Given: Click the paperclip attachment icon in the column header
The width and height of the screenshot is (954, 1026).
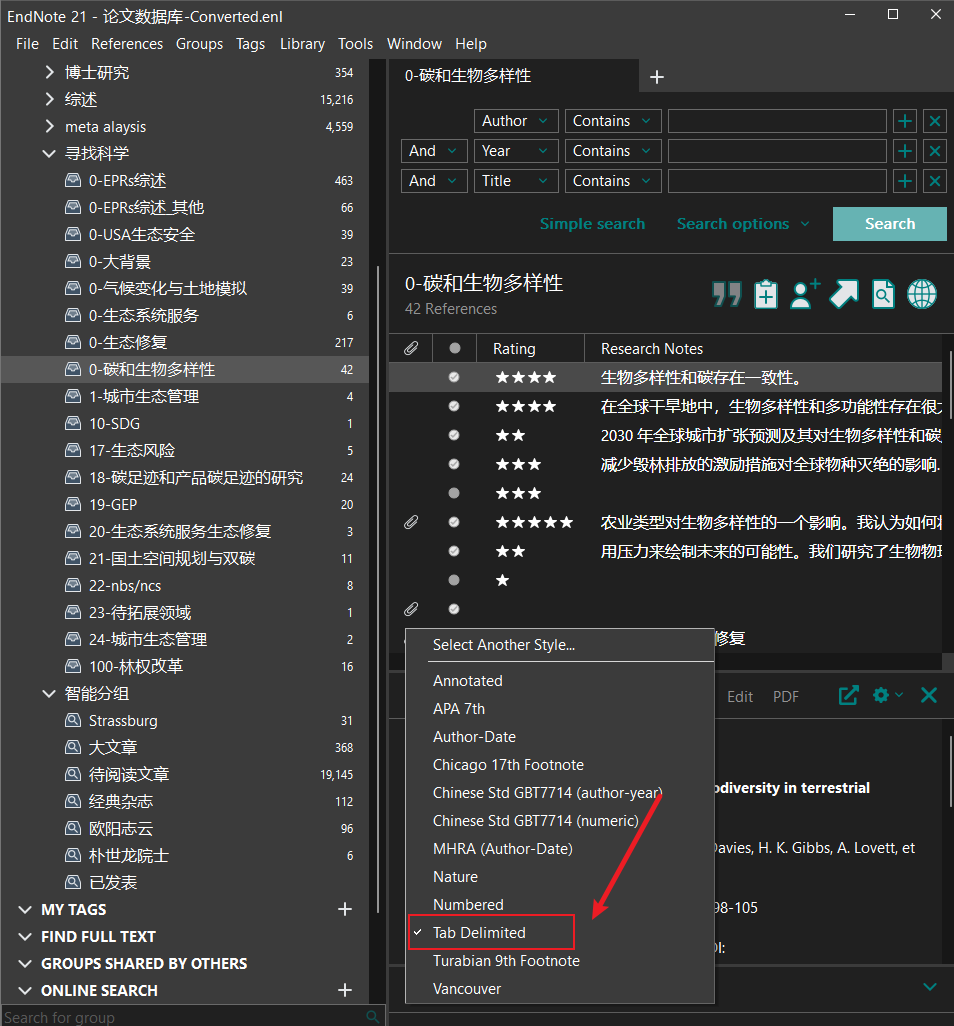Looking at the screenshot, I should (x=410, y=347).
